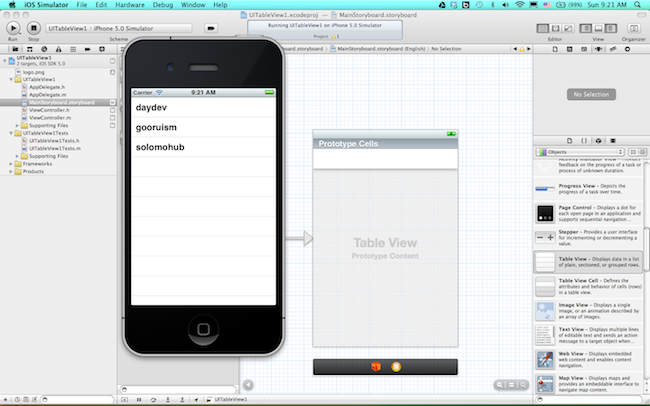Show the Debug navigator
Screen dimensions: 650x406
point(73,49)
